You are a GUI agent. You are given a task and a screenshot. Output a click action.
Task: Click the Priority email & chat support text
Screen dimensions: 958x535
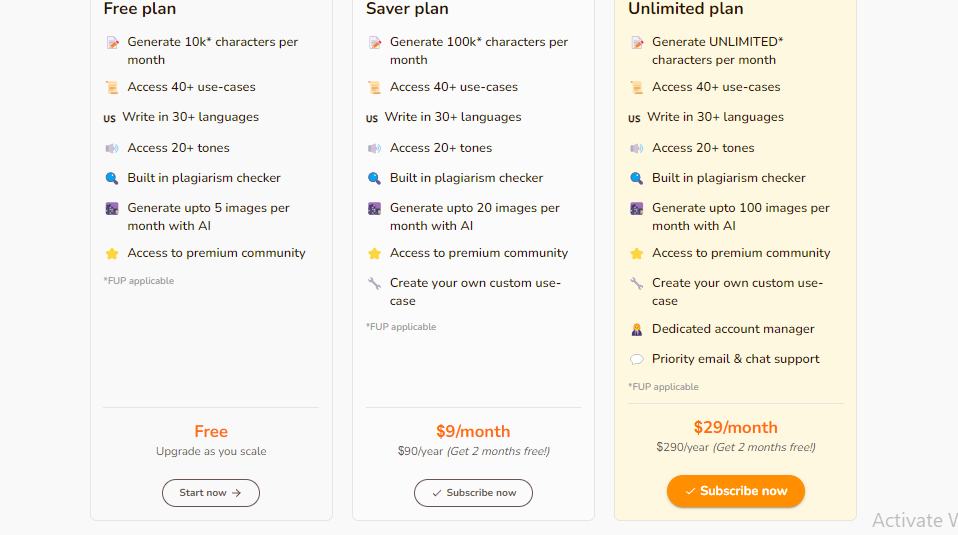pyautogui.click(x=736, y=359)
